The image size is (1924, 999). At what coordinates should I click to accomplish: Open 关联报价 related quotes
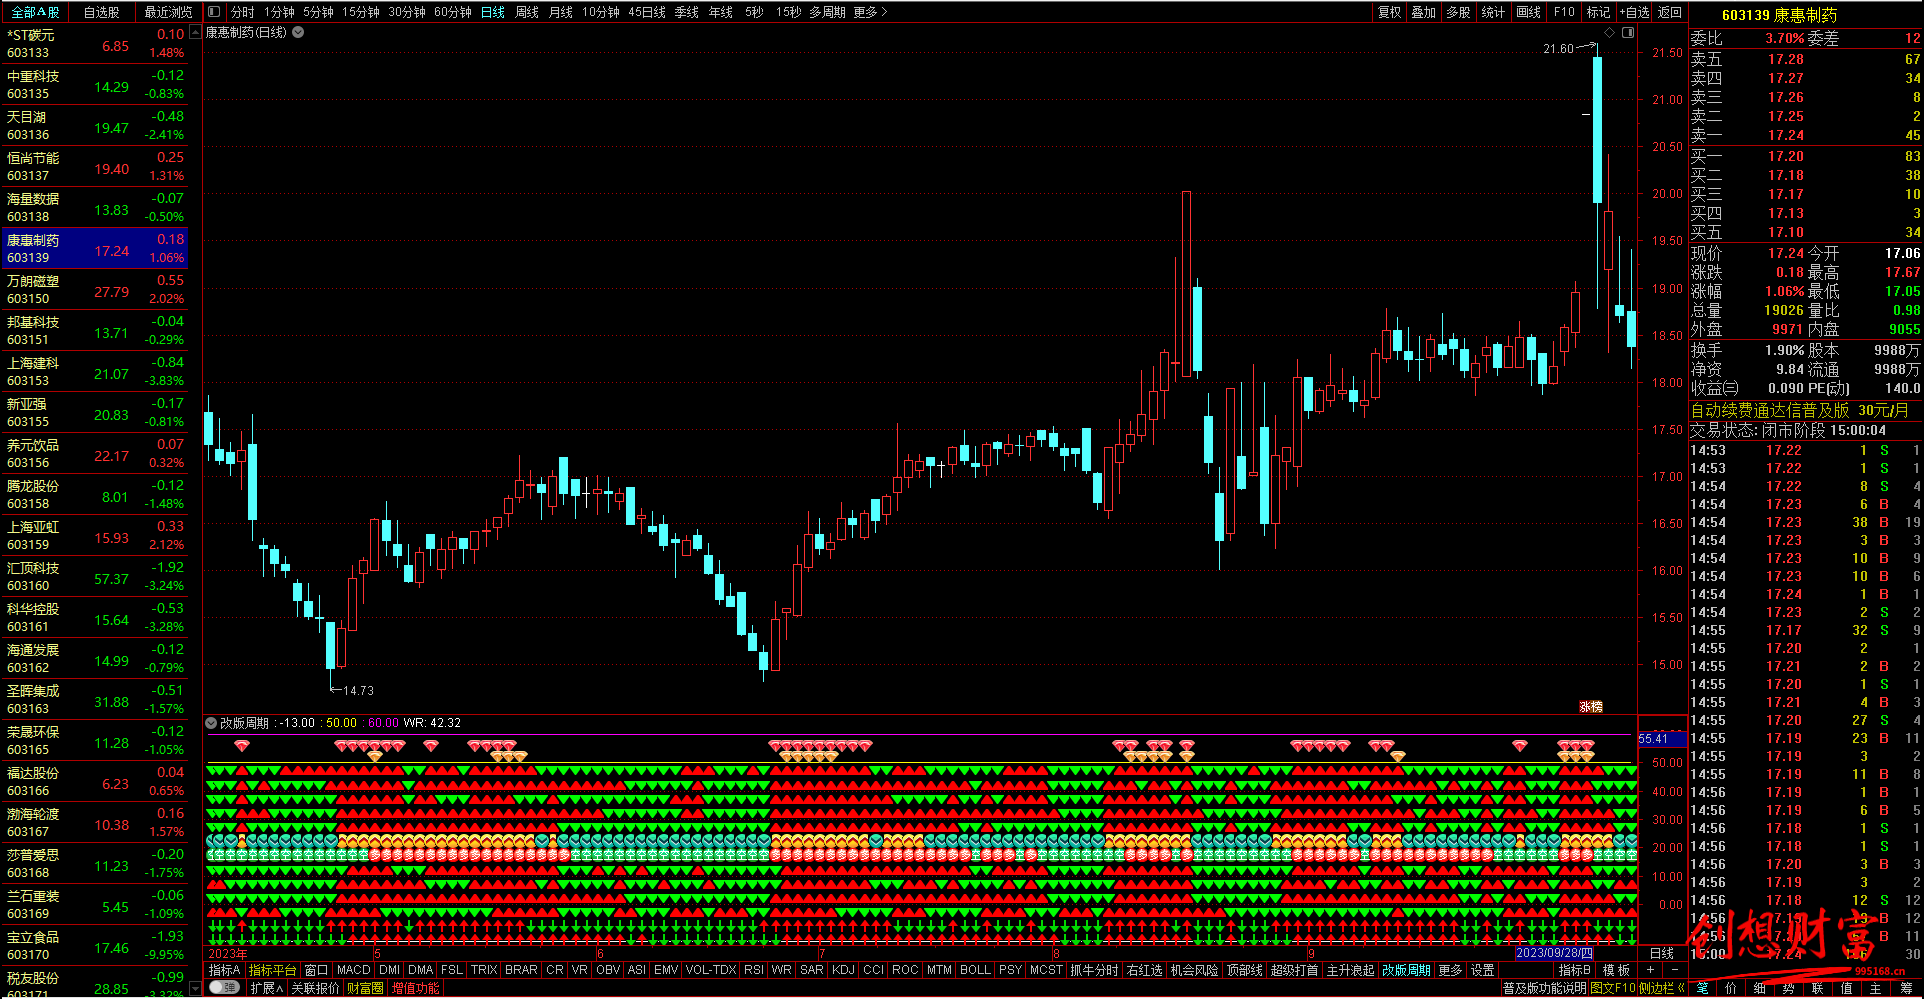click(315, 987)
